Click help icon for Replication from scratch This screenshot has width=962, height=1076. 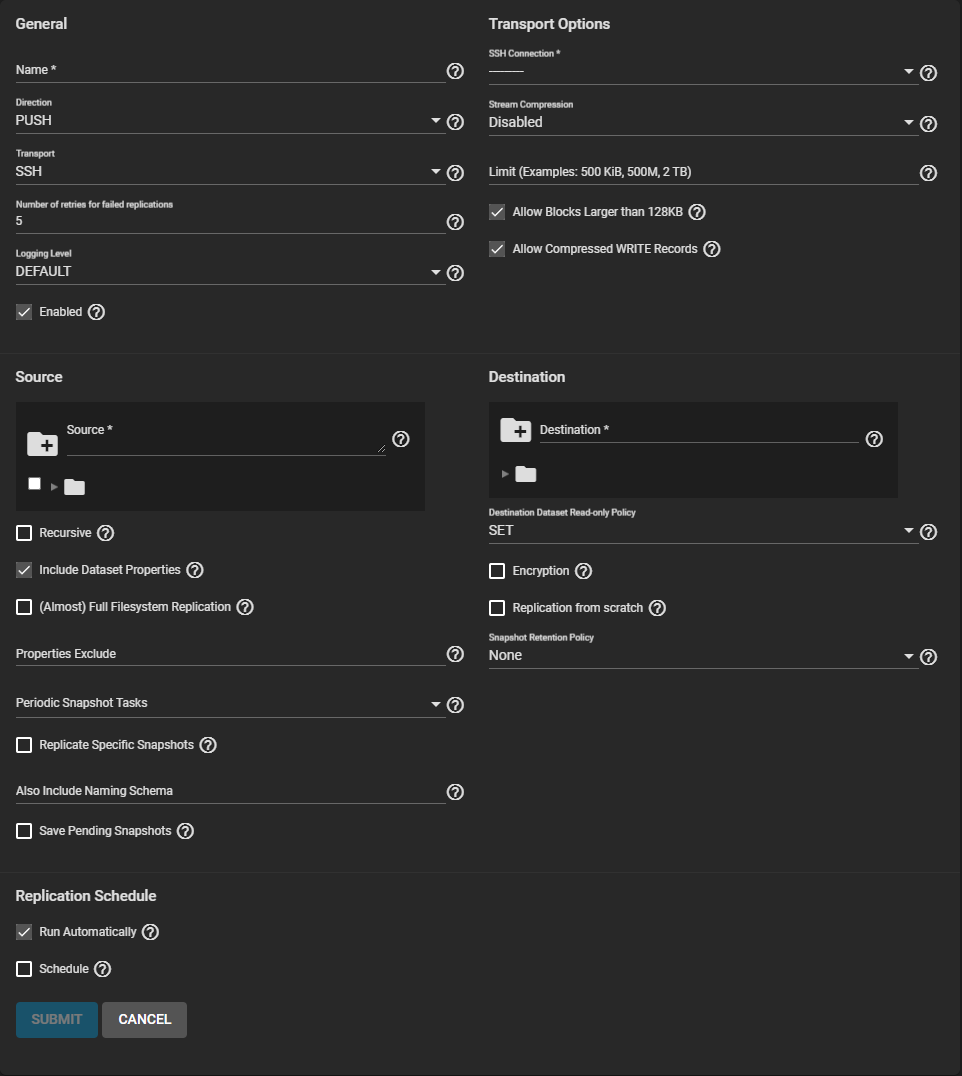point(657,608)
